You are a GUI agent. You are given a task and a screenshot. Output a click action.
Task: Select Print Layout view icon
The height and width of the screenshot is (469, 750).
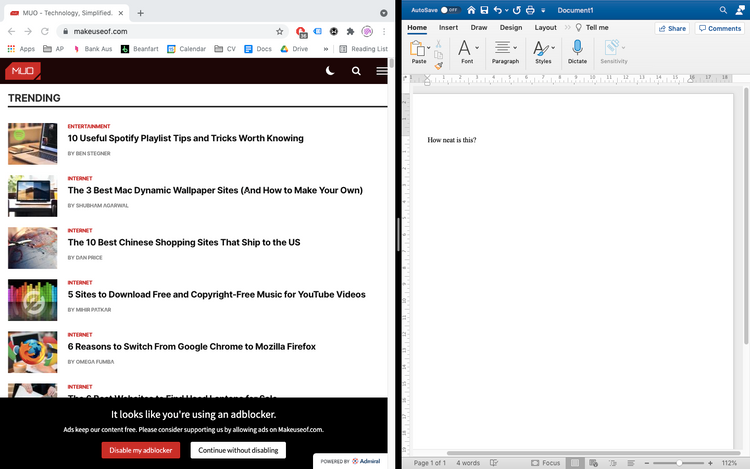(x=575, y=463)
